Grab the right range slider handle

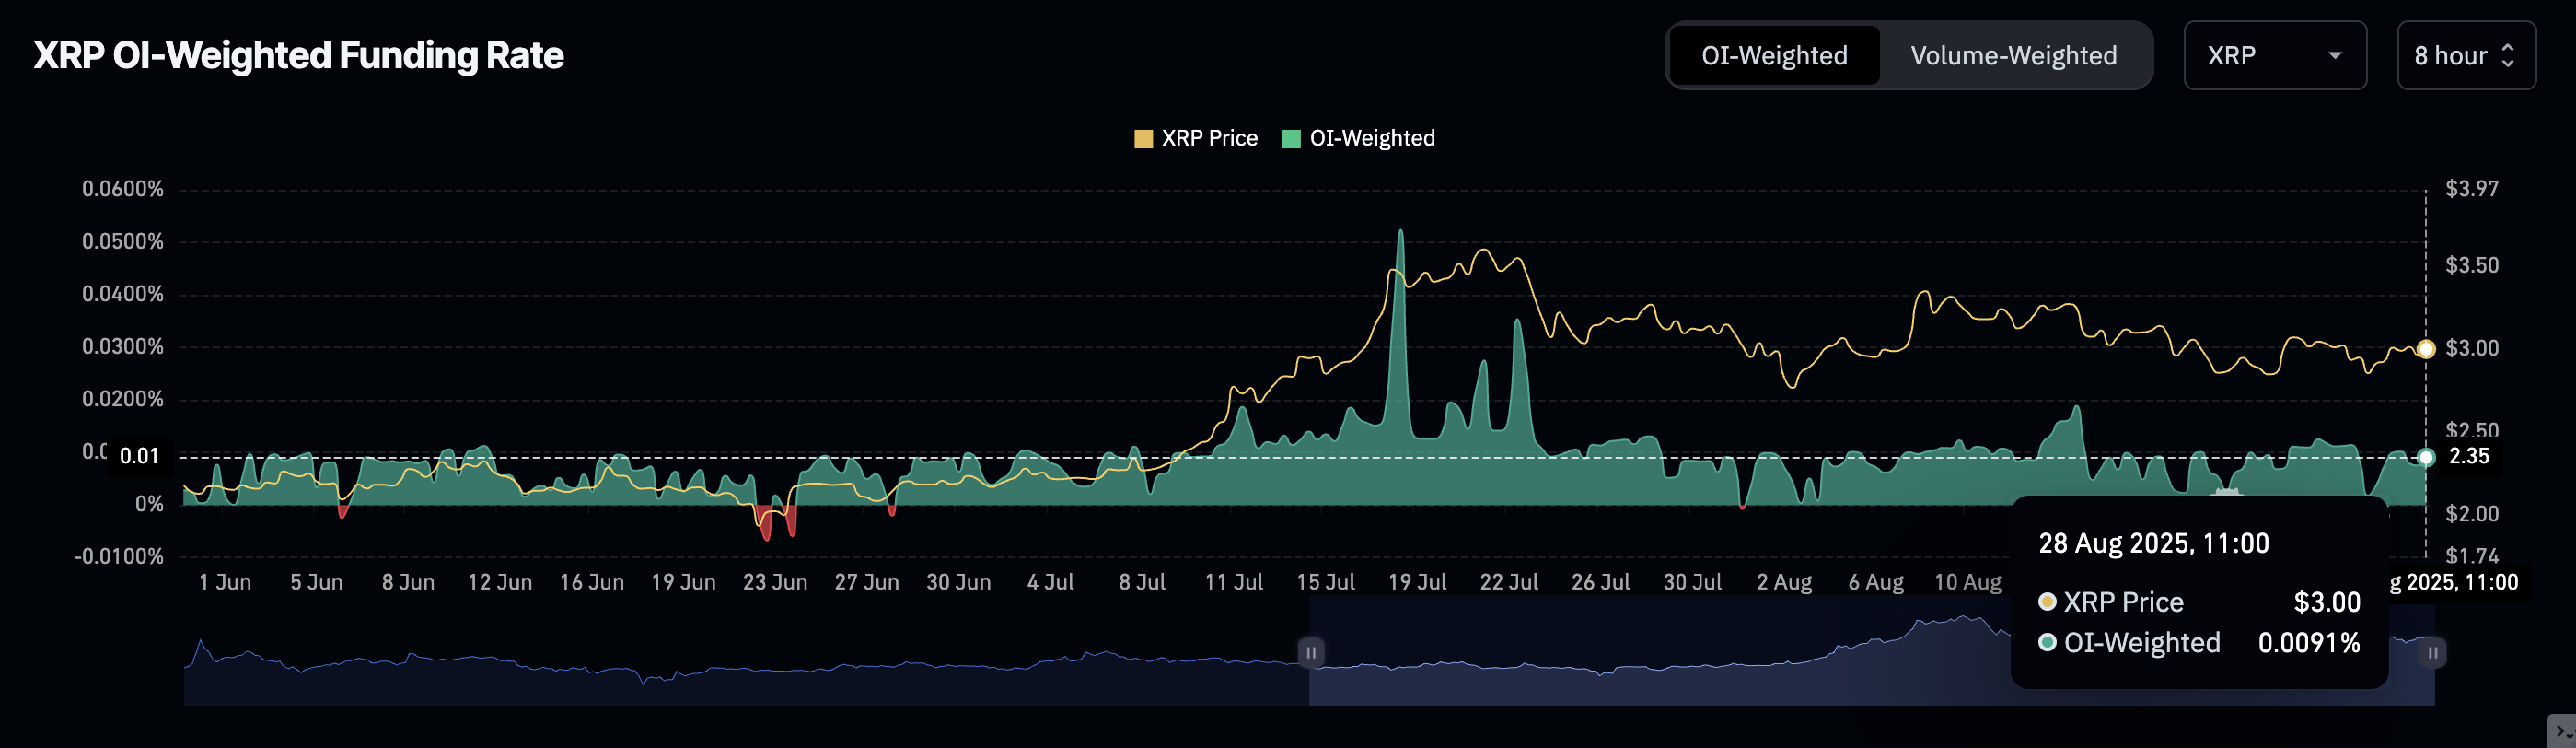[2432, 653]
